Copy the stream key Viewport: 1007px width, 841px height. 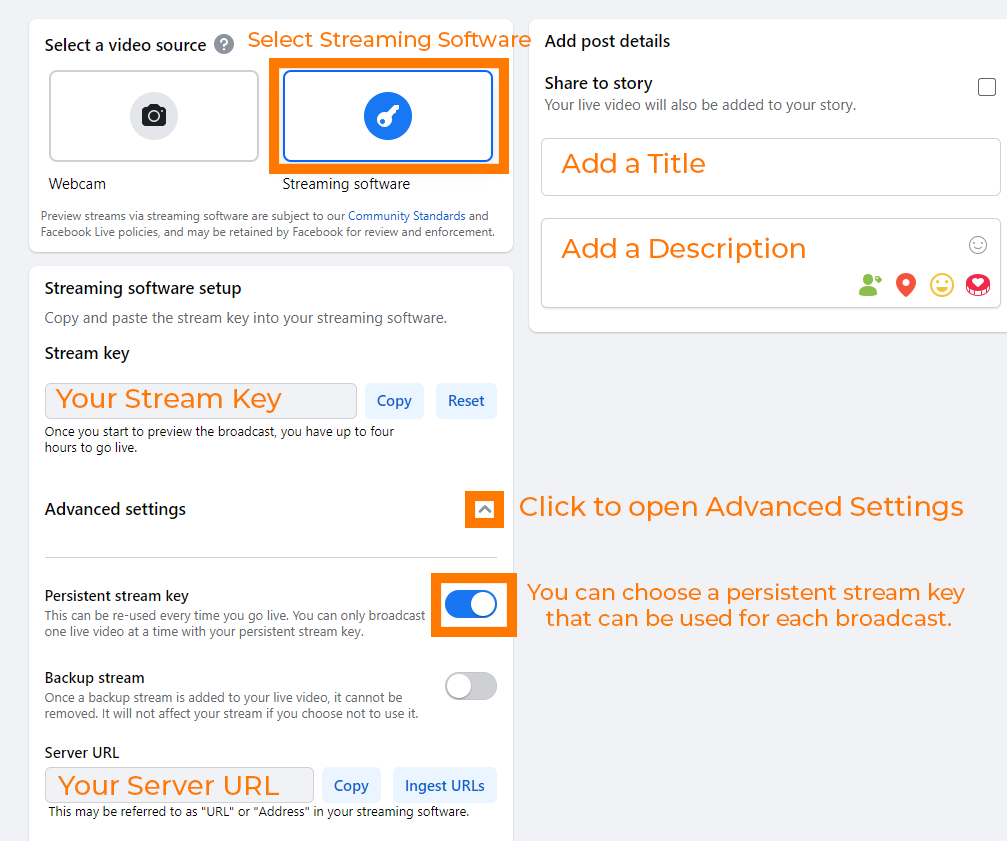tap(394, 401)
